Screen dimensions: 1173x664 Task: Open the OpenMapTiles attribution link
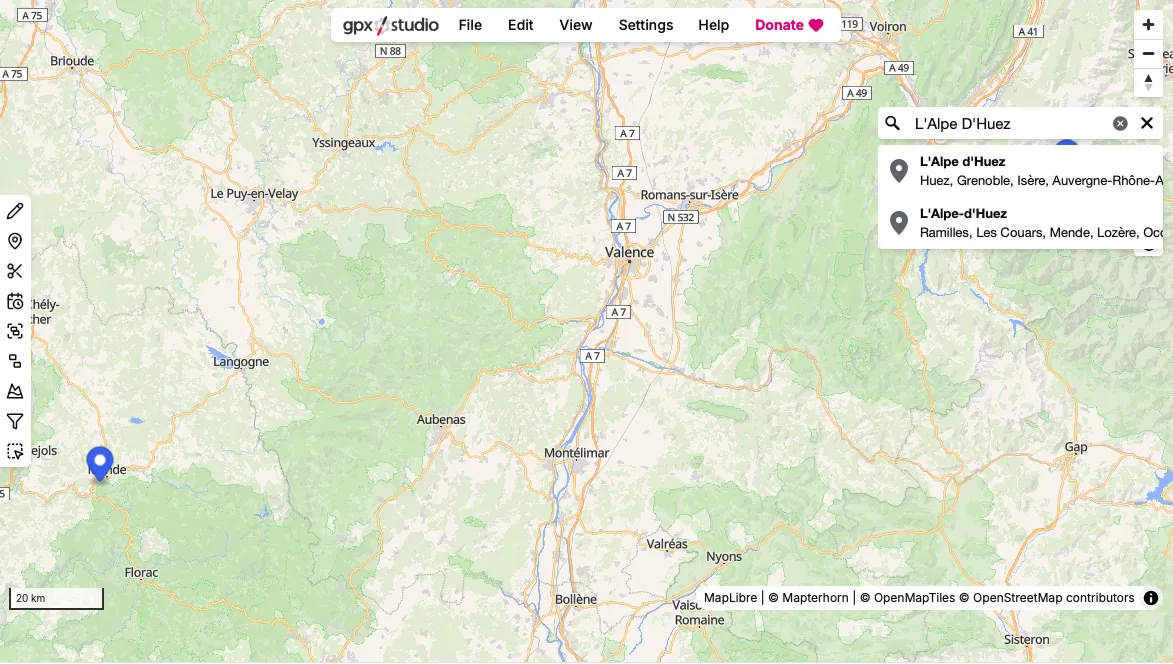[907, 597]
